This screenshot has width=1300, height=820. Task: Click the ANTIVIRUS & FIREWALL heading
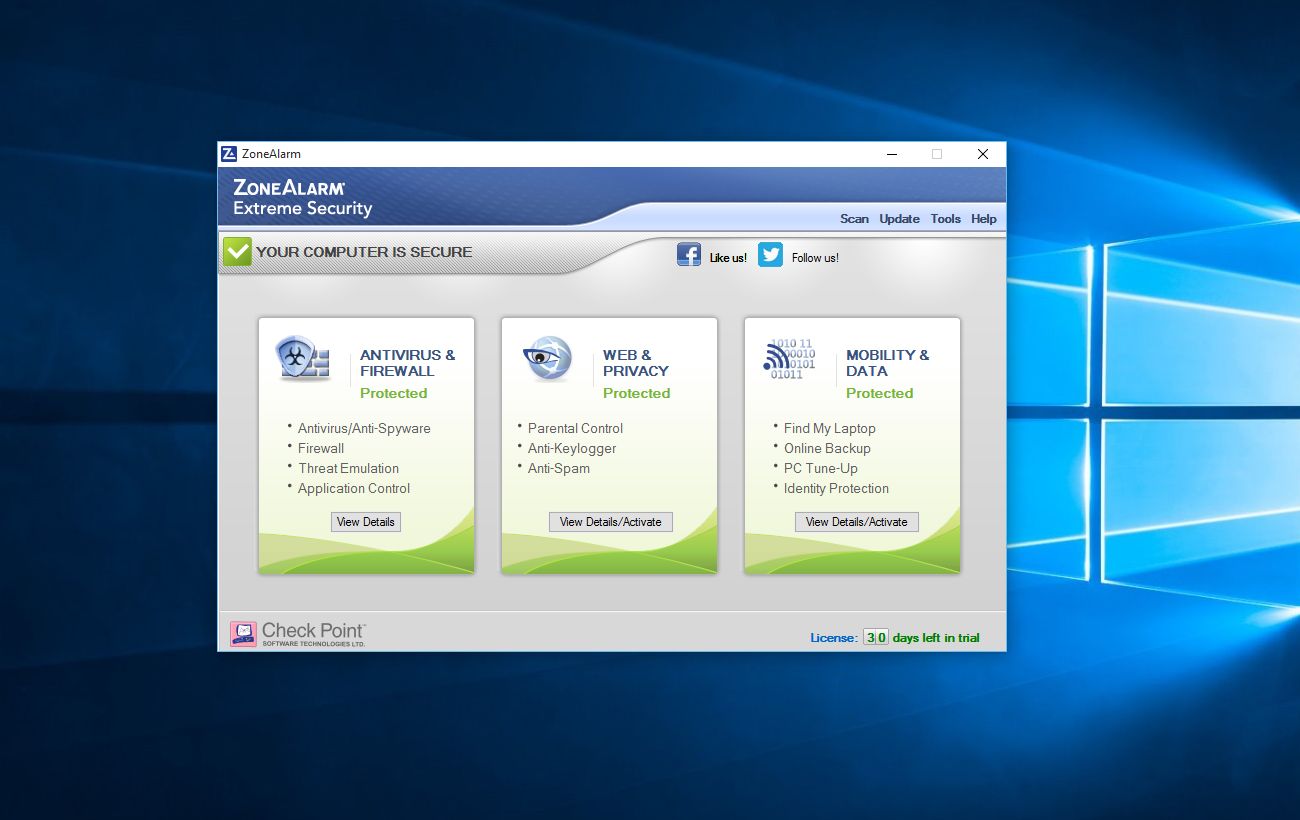click(x=407, y=363)
